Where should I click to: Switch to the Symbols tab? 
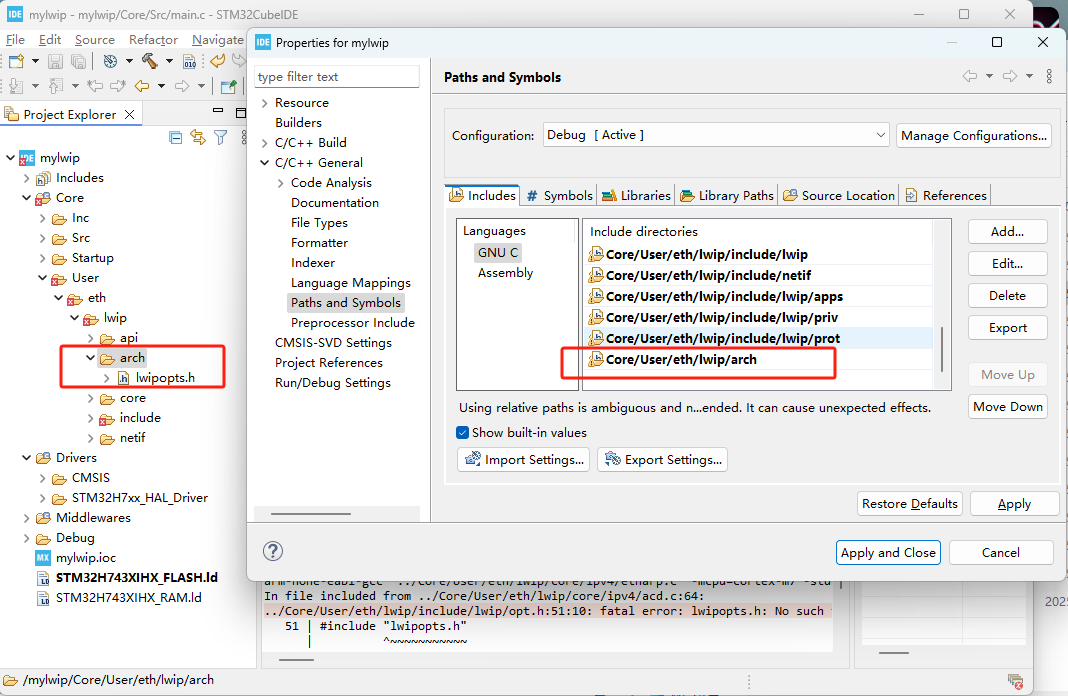click(560, 196)
